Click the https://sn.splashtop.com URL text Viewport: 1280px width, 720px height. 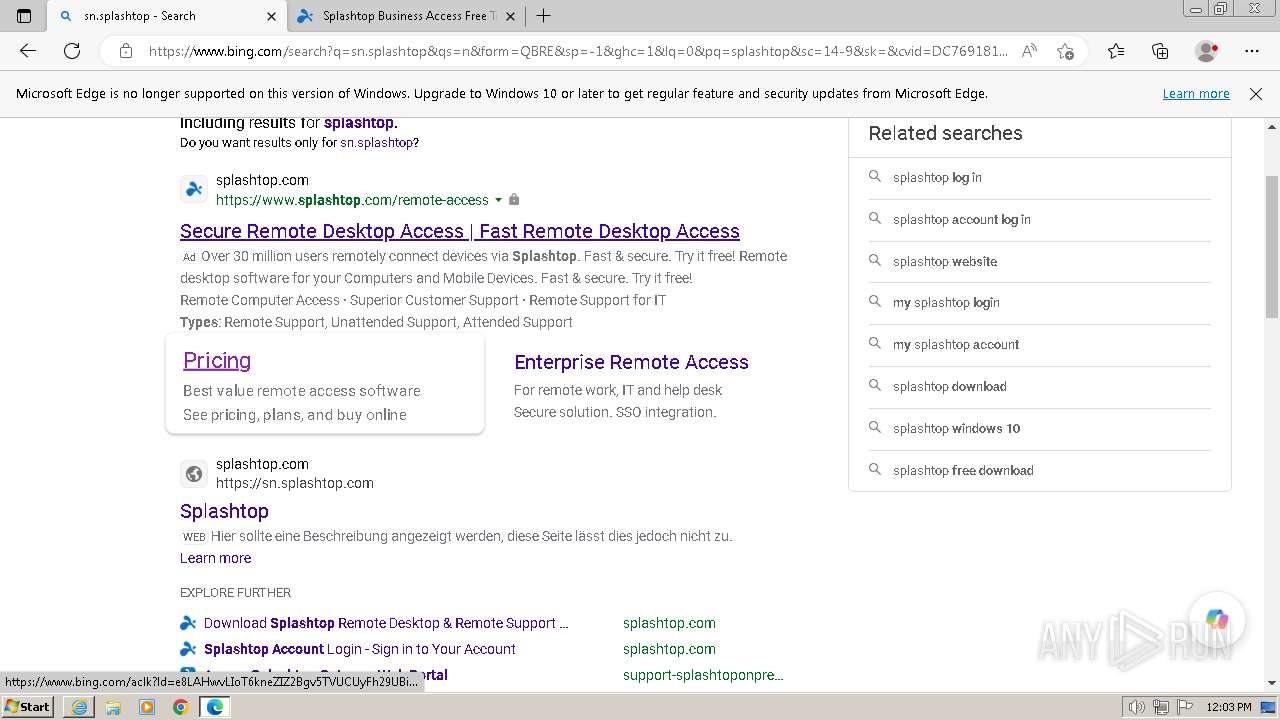(295, 483)
